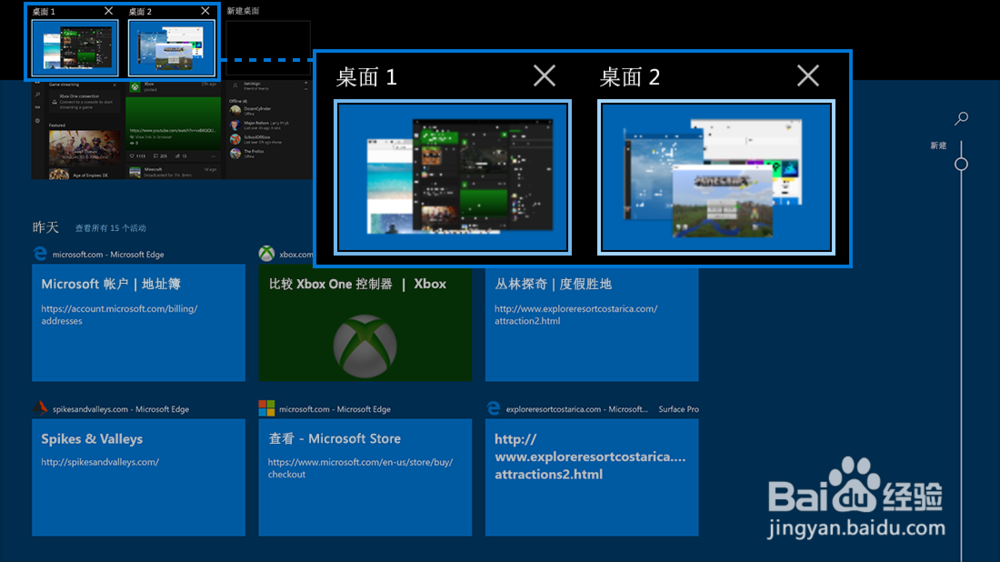Open 查看 - Microsoft Store activity card
The image size is (1000, 562).
click(x=365, y=477)
